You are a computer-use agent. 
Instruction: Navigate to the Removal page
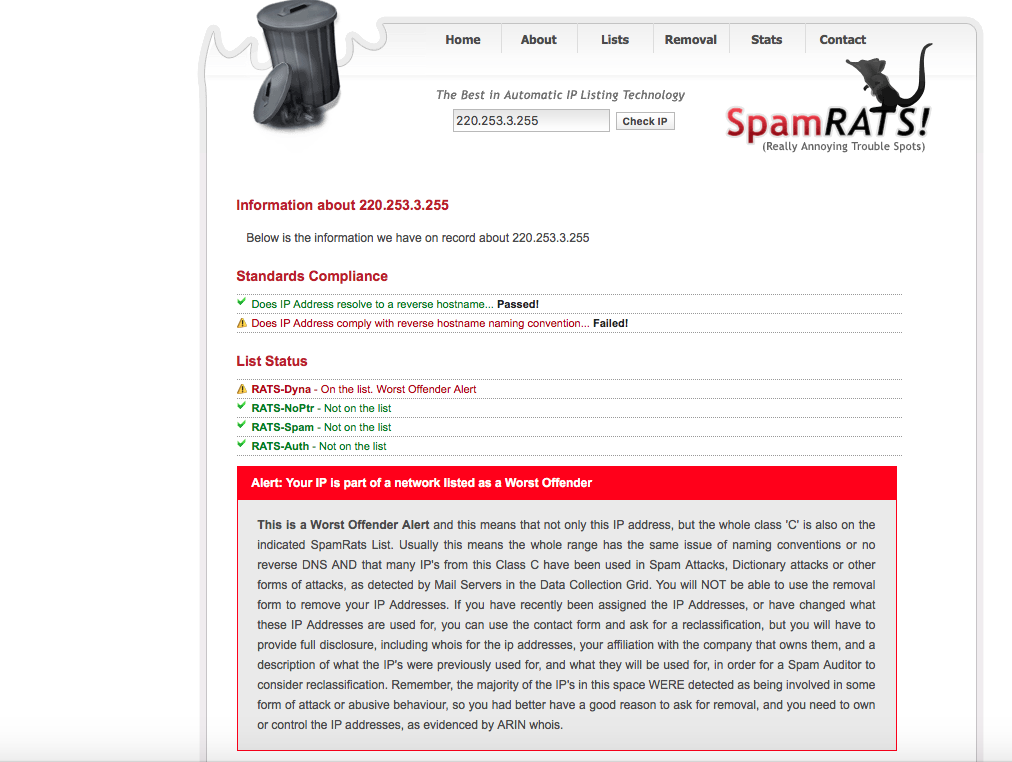691,39
